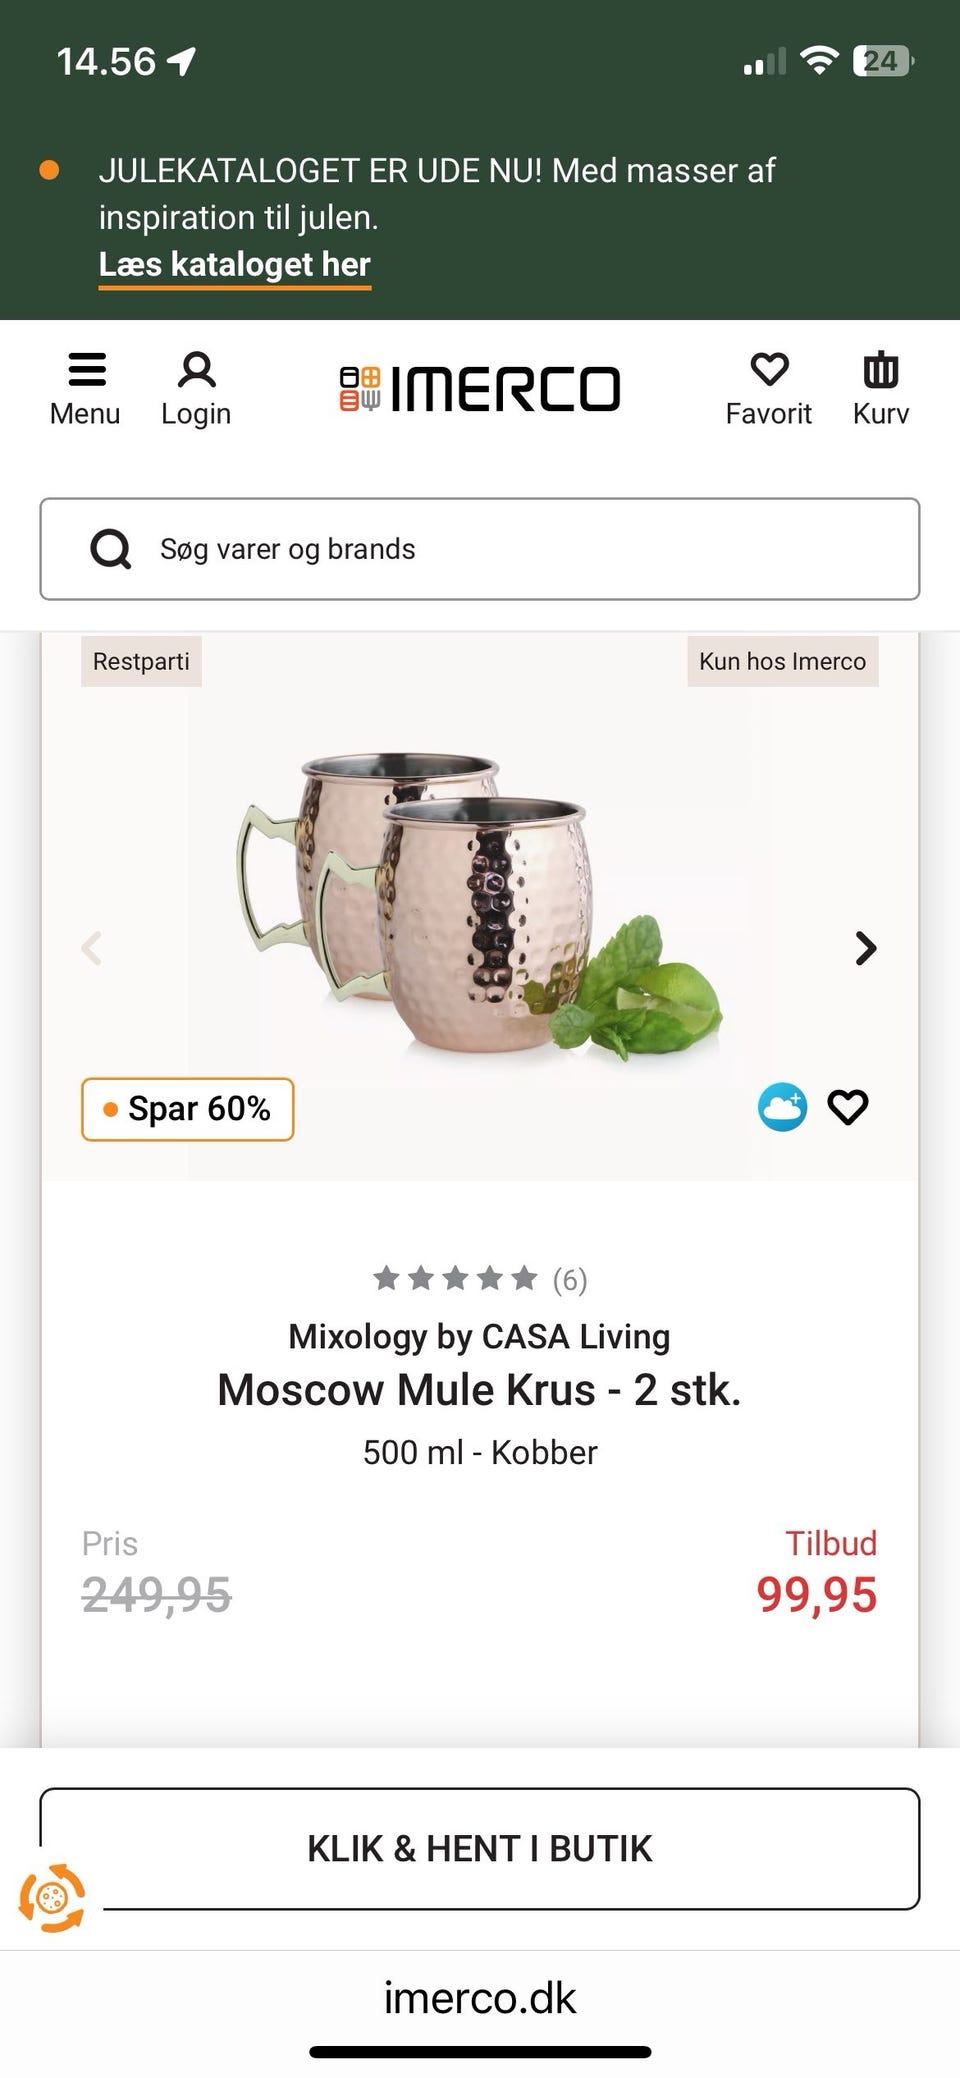Toggle favorite heart on Moscow Mule product
The width and height of the screenshot is (960, 2078).
click(x=848, y=1107)
